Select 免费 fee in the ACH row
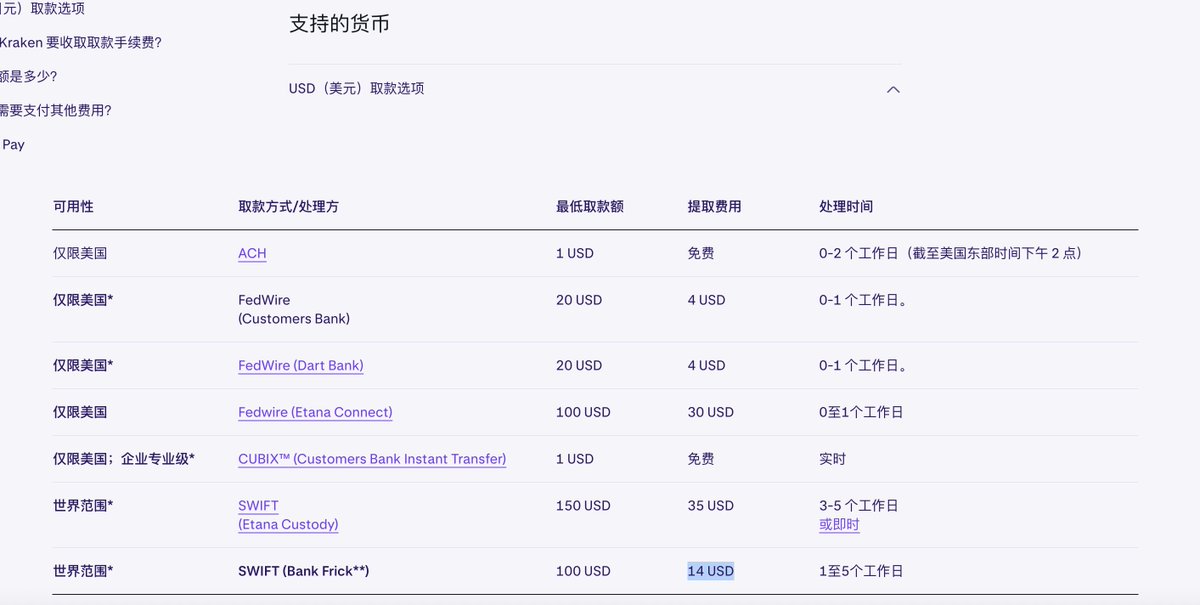1200x605 pixels. pos(701,253)
